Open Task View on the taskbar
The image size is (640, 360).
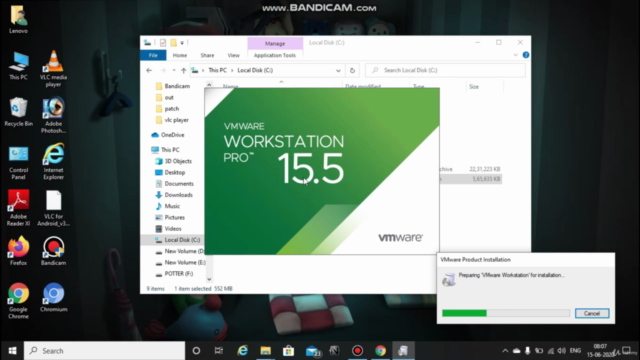tap(219, 351)
